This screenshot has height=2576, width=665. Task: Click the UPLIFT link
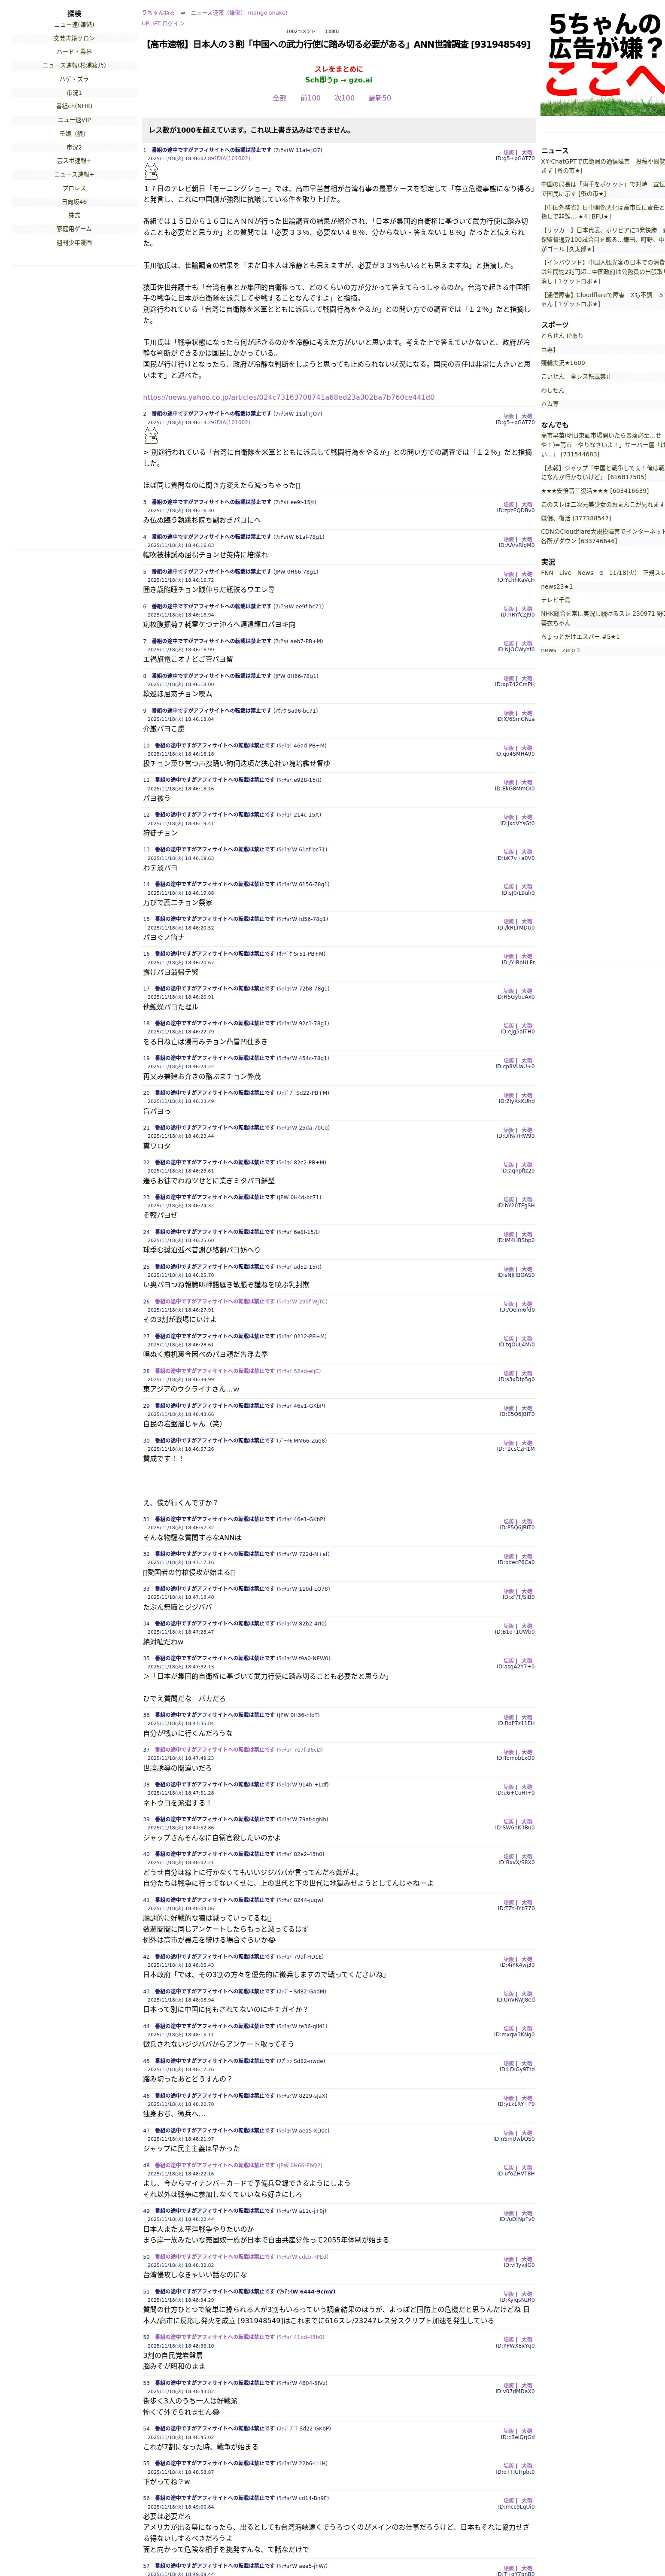tap(151, 23)
